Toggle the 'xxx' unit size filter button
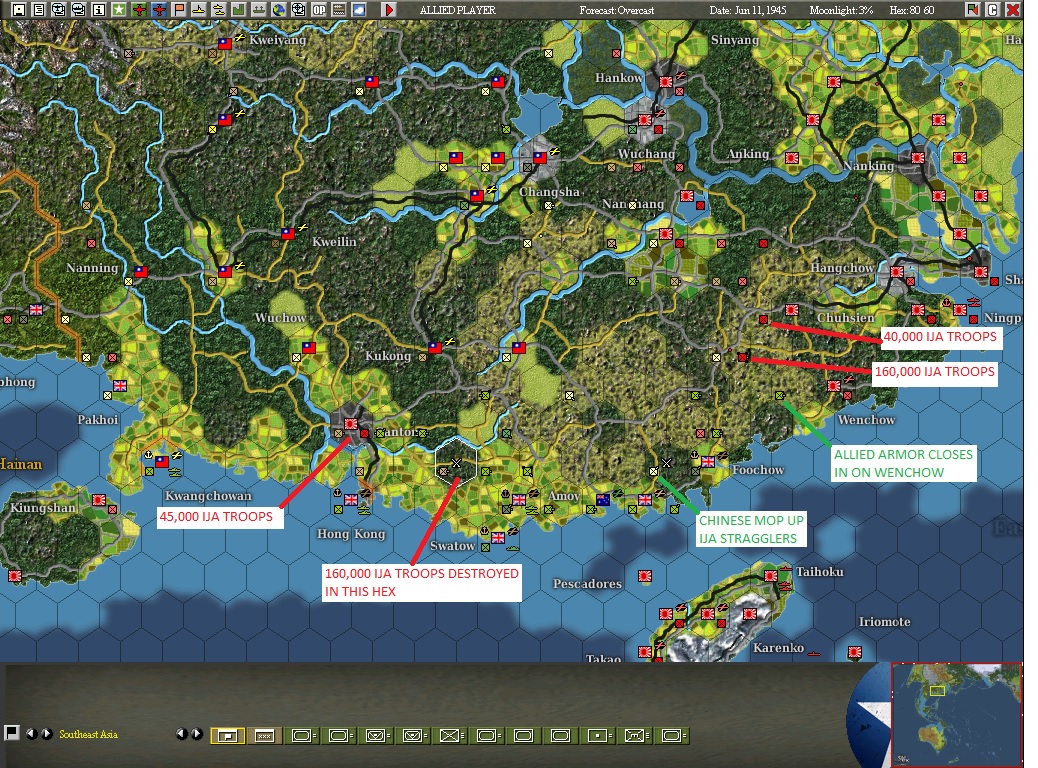1038x768 pixels. [264, 736]
